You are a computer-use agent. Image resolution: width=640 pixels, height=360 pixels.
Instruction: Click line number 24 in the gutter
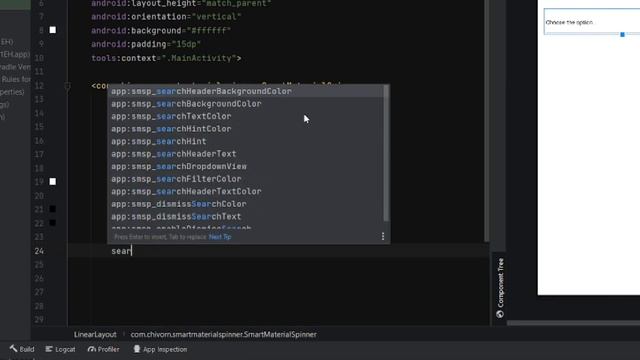(39, 251)
